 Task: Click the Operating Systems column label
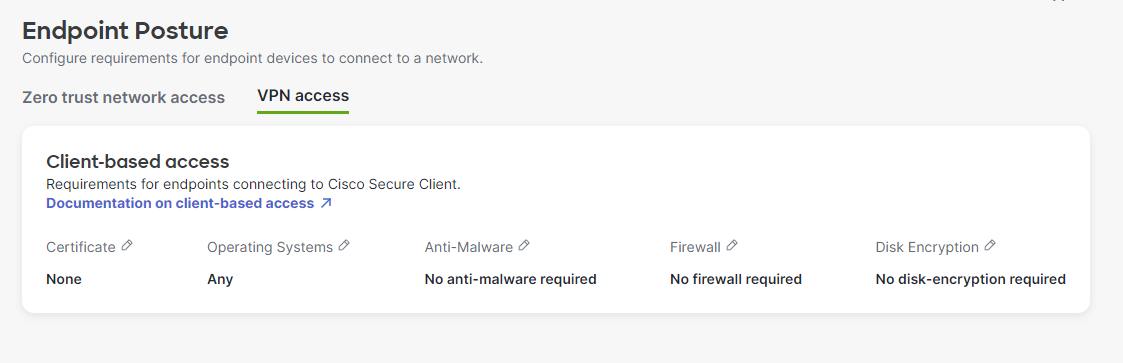(270, 248)
